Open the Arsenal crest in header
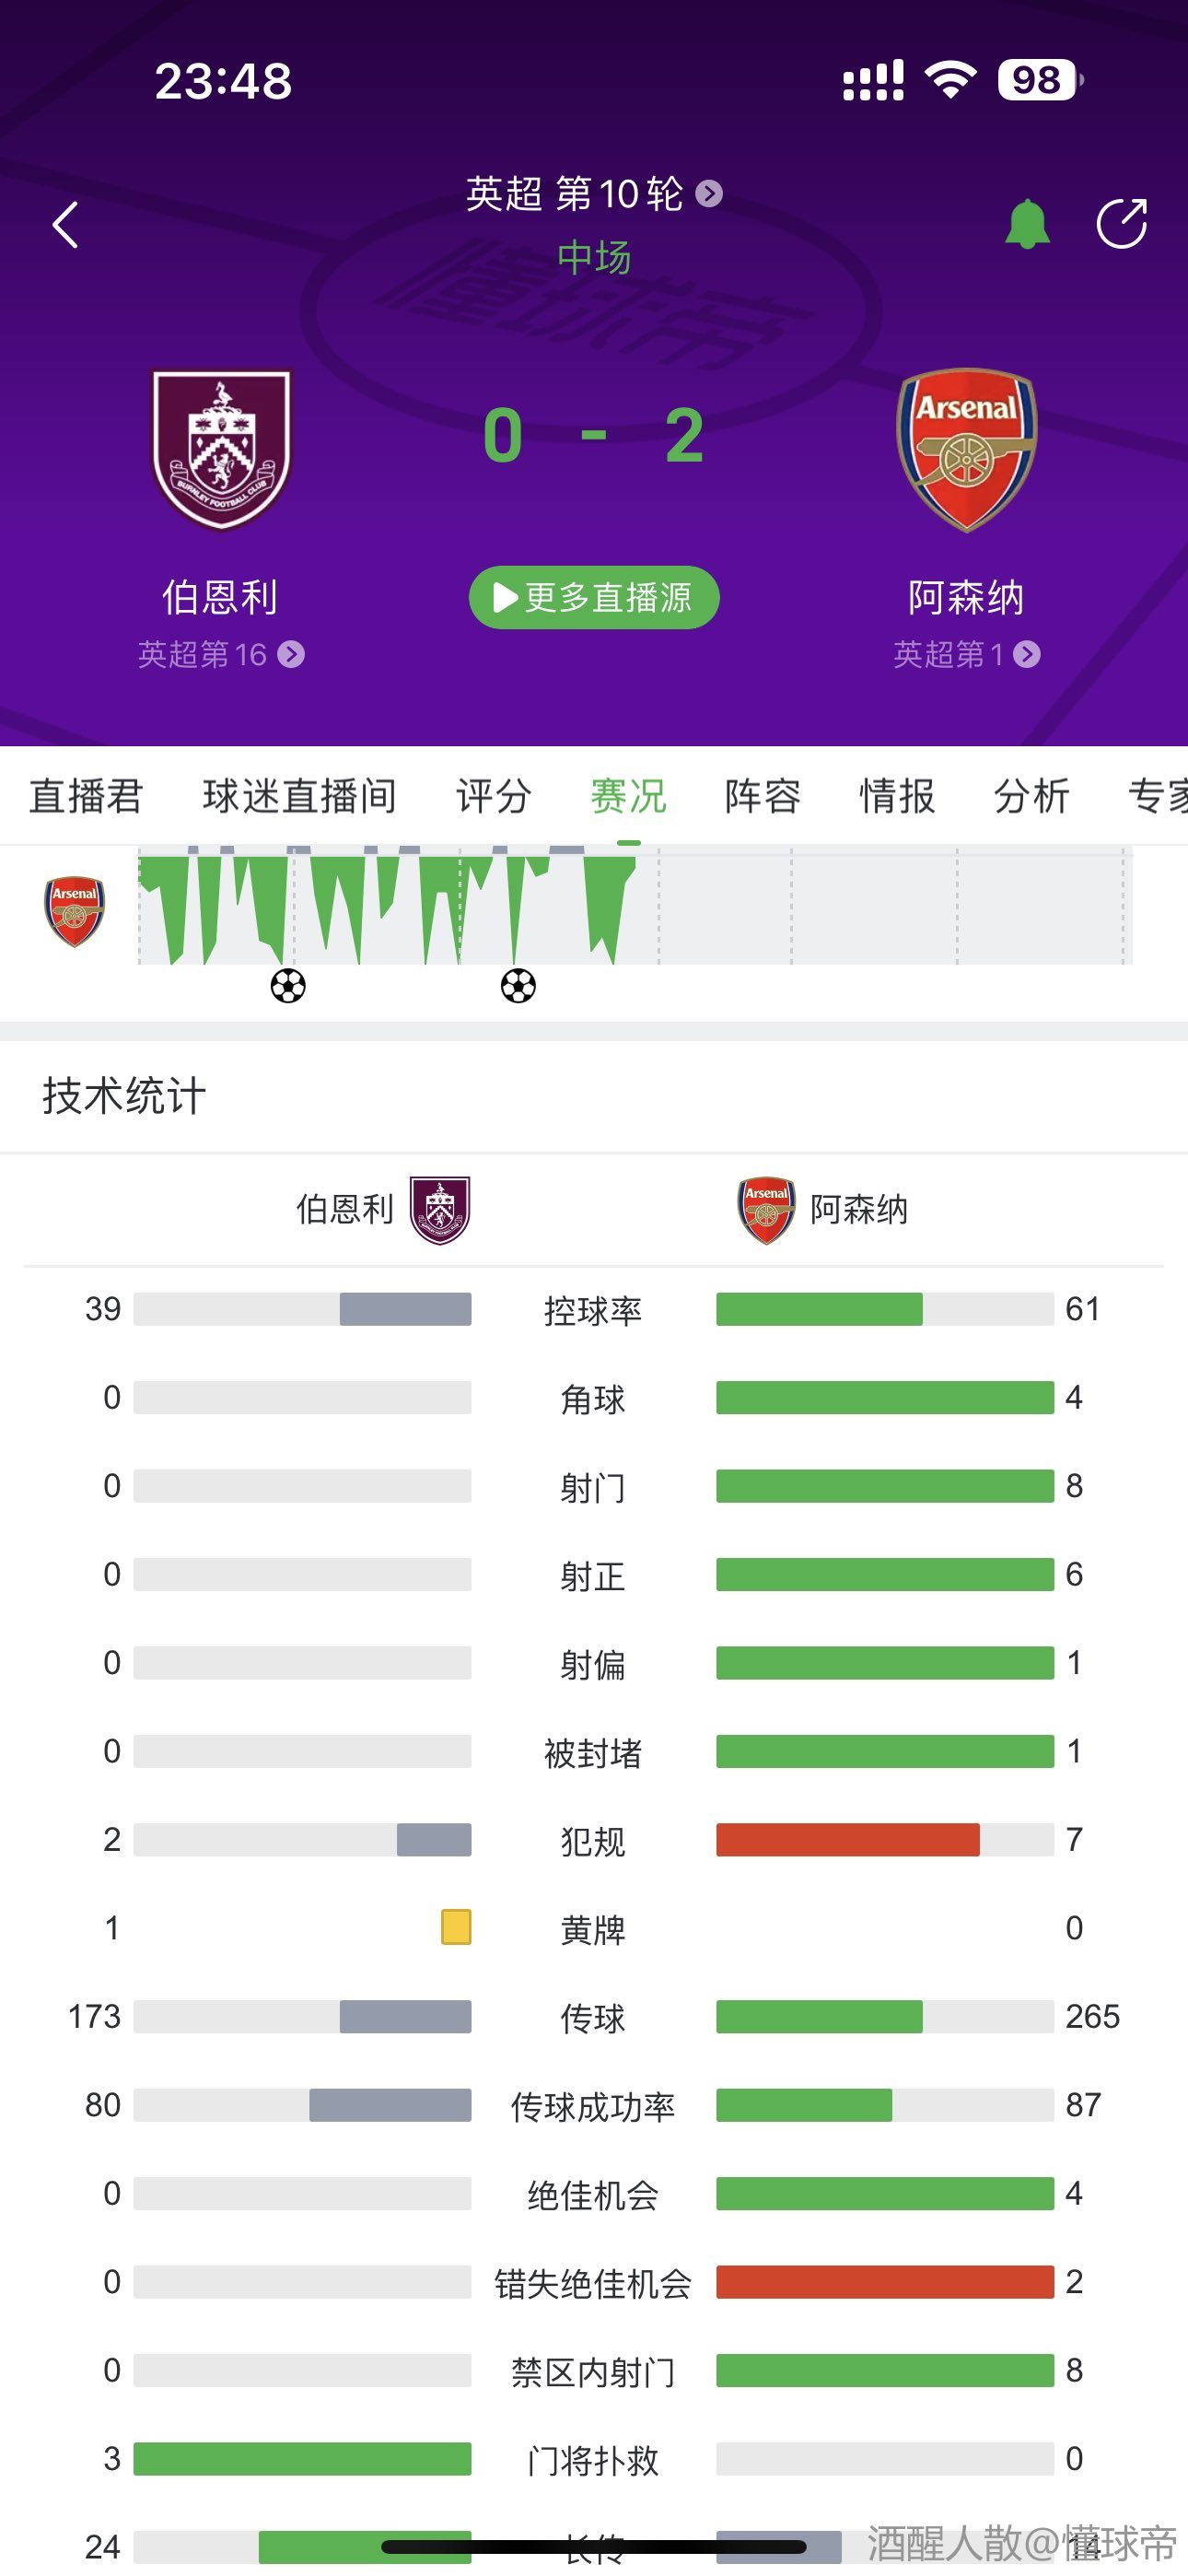This screenshot has width=1188, height=2576. click(x=966, y=450)
